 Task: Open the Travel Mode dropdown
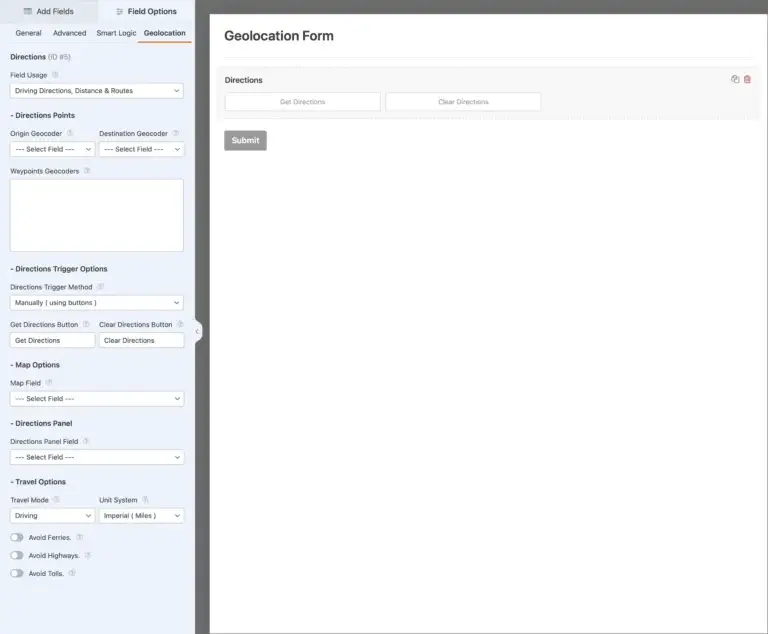pos(52,515)
